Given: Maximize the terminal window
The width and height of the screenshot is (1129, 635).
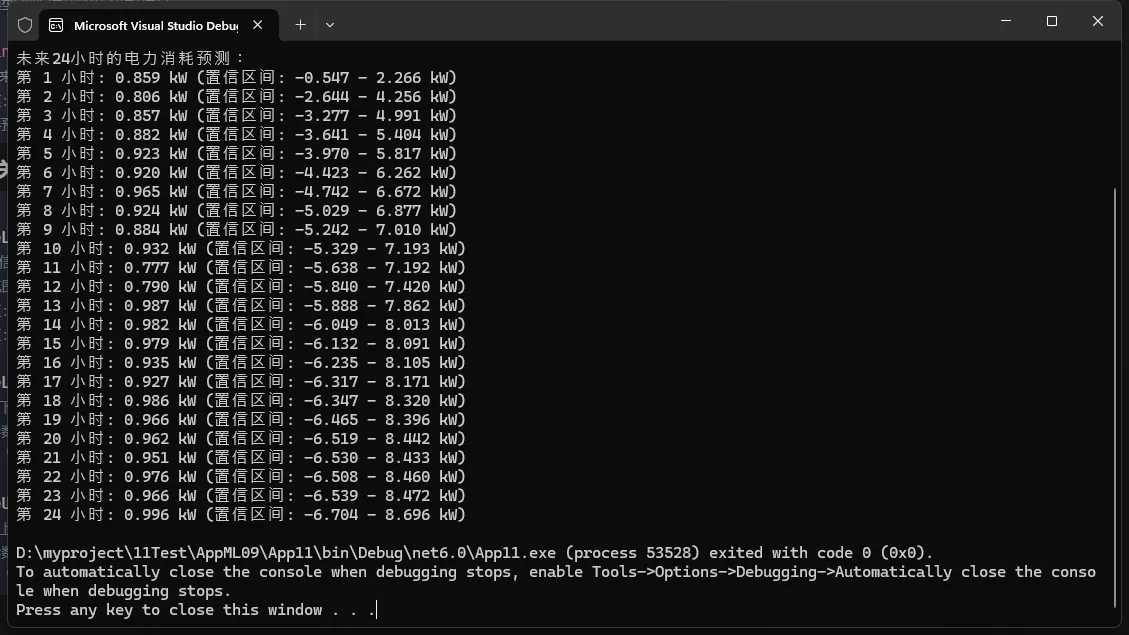Looking at the screenshot, I should [x=1051, y=21].
